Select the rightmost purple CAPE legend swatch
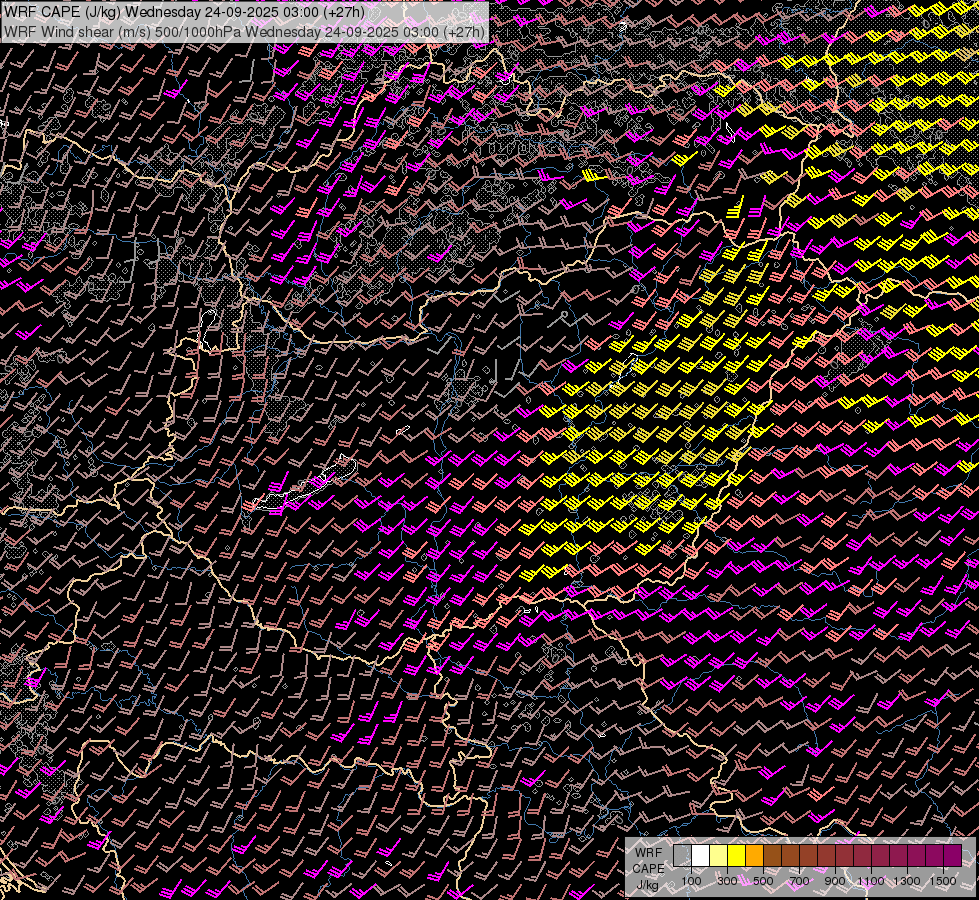This screenshot has height=900, width=979. click(x=952, y=856)
